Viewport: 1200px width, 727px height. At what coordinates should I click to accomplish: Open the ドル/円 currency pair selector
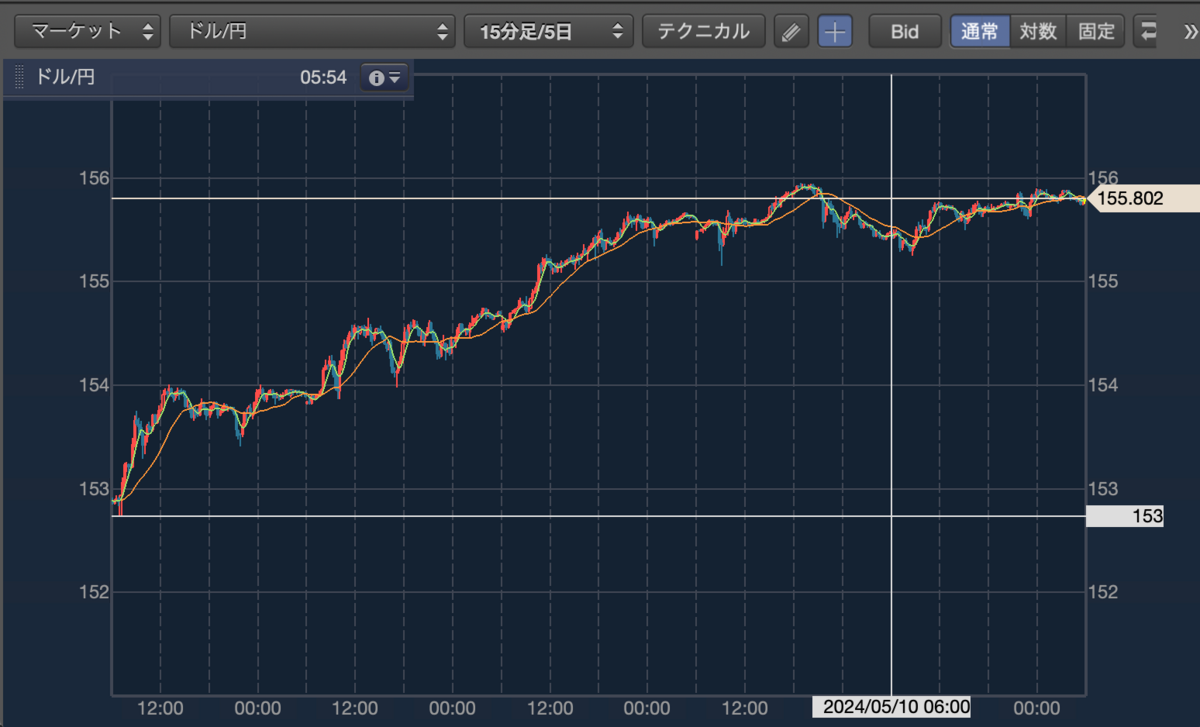313,31
